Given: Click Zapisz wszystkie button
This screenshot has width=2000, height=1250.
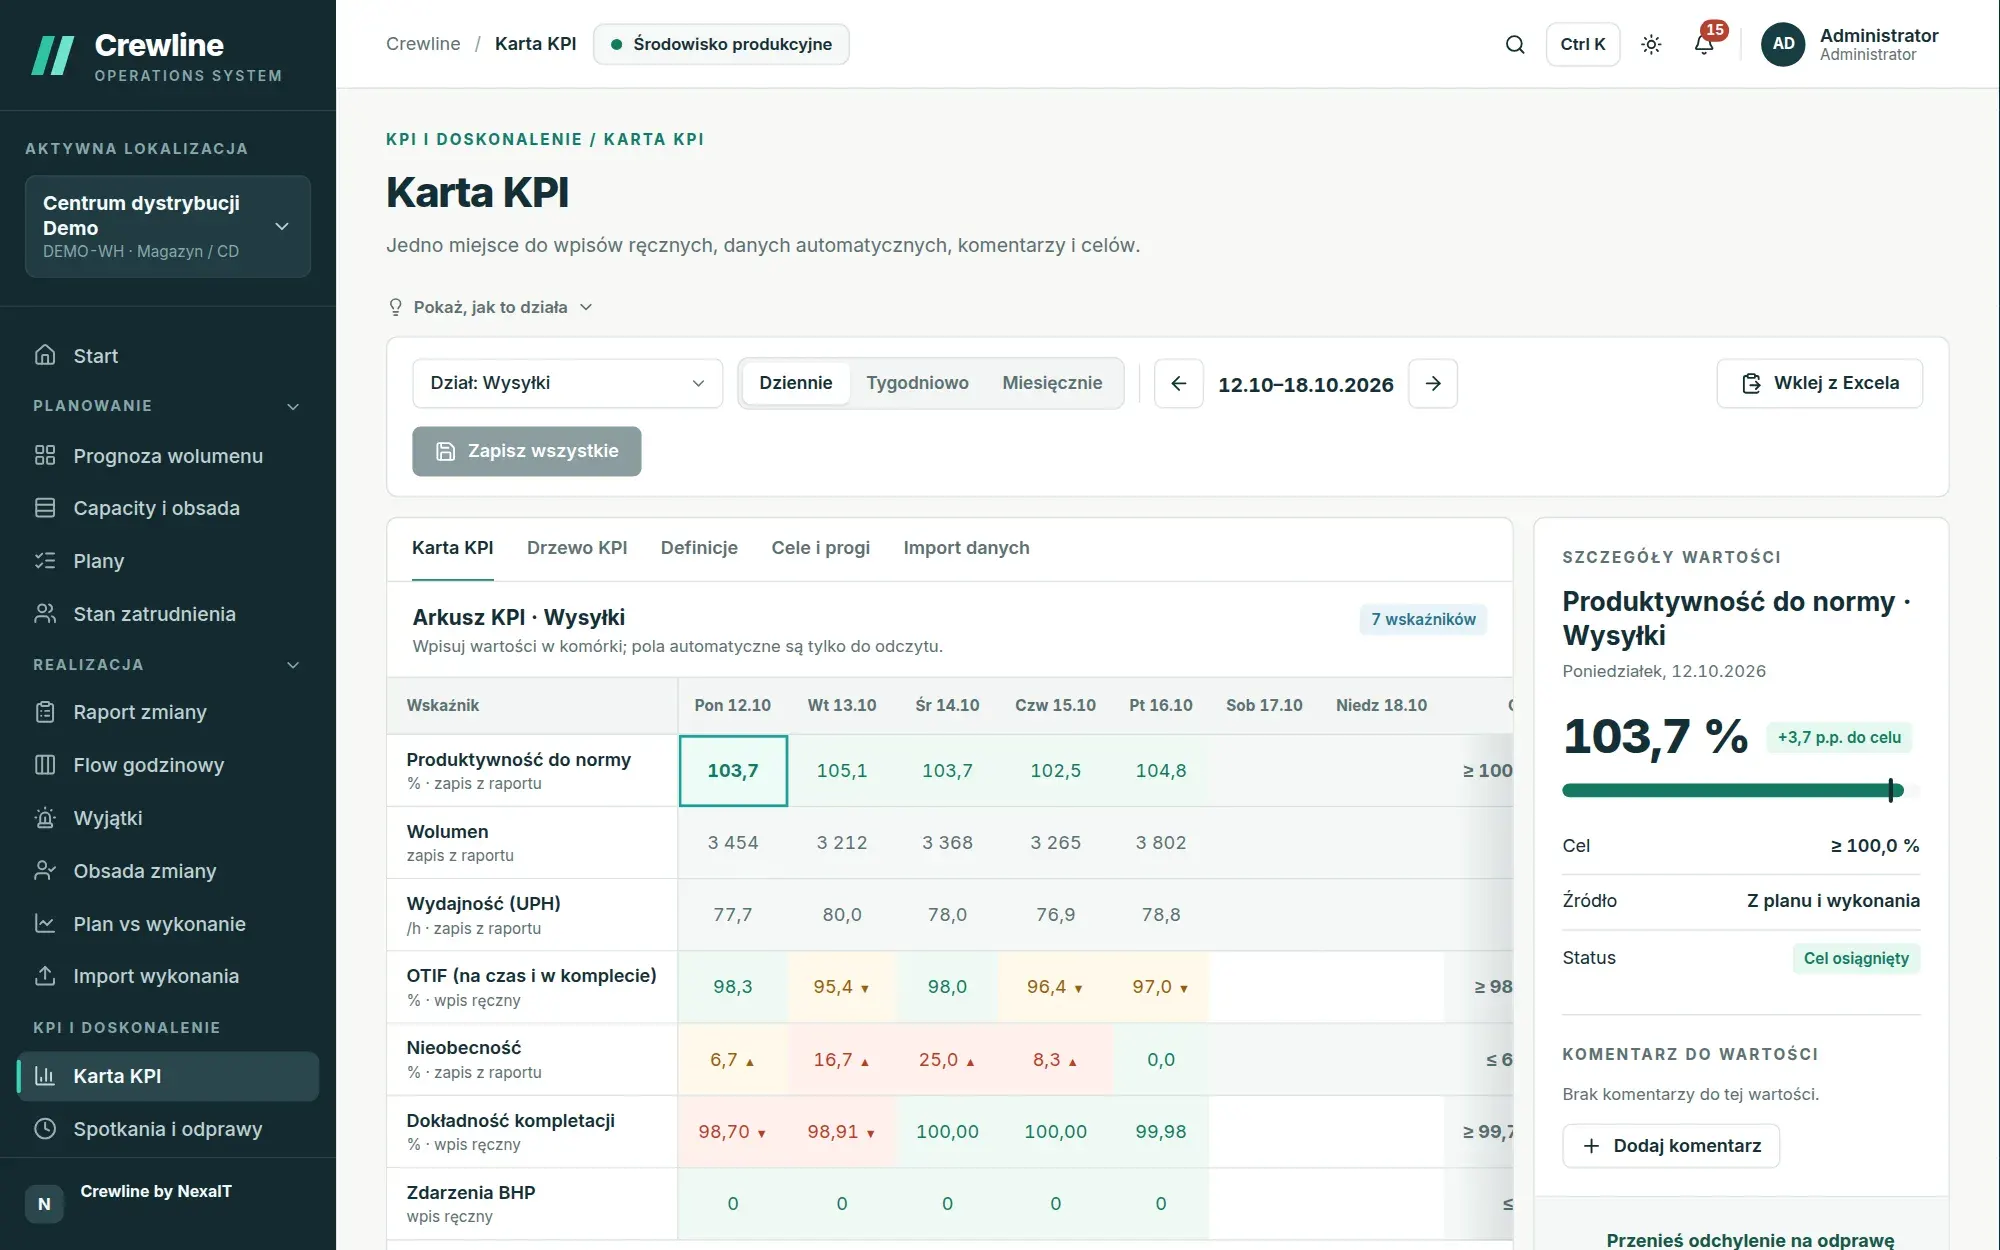Looking at the screenshot, I should click(x=527, y=451).
